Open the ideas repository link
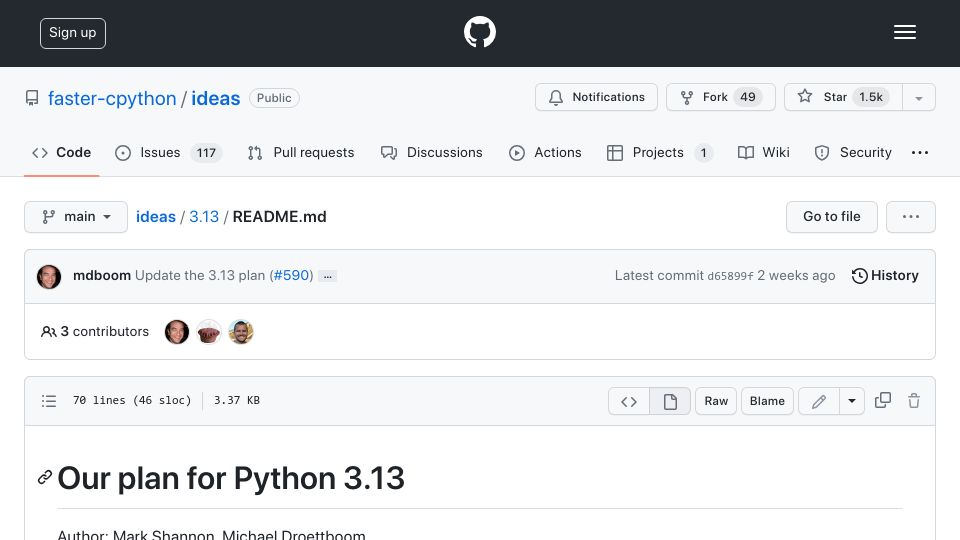Viewport: 960px width, 540px height. [x=216, y=98]
